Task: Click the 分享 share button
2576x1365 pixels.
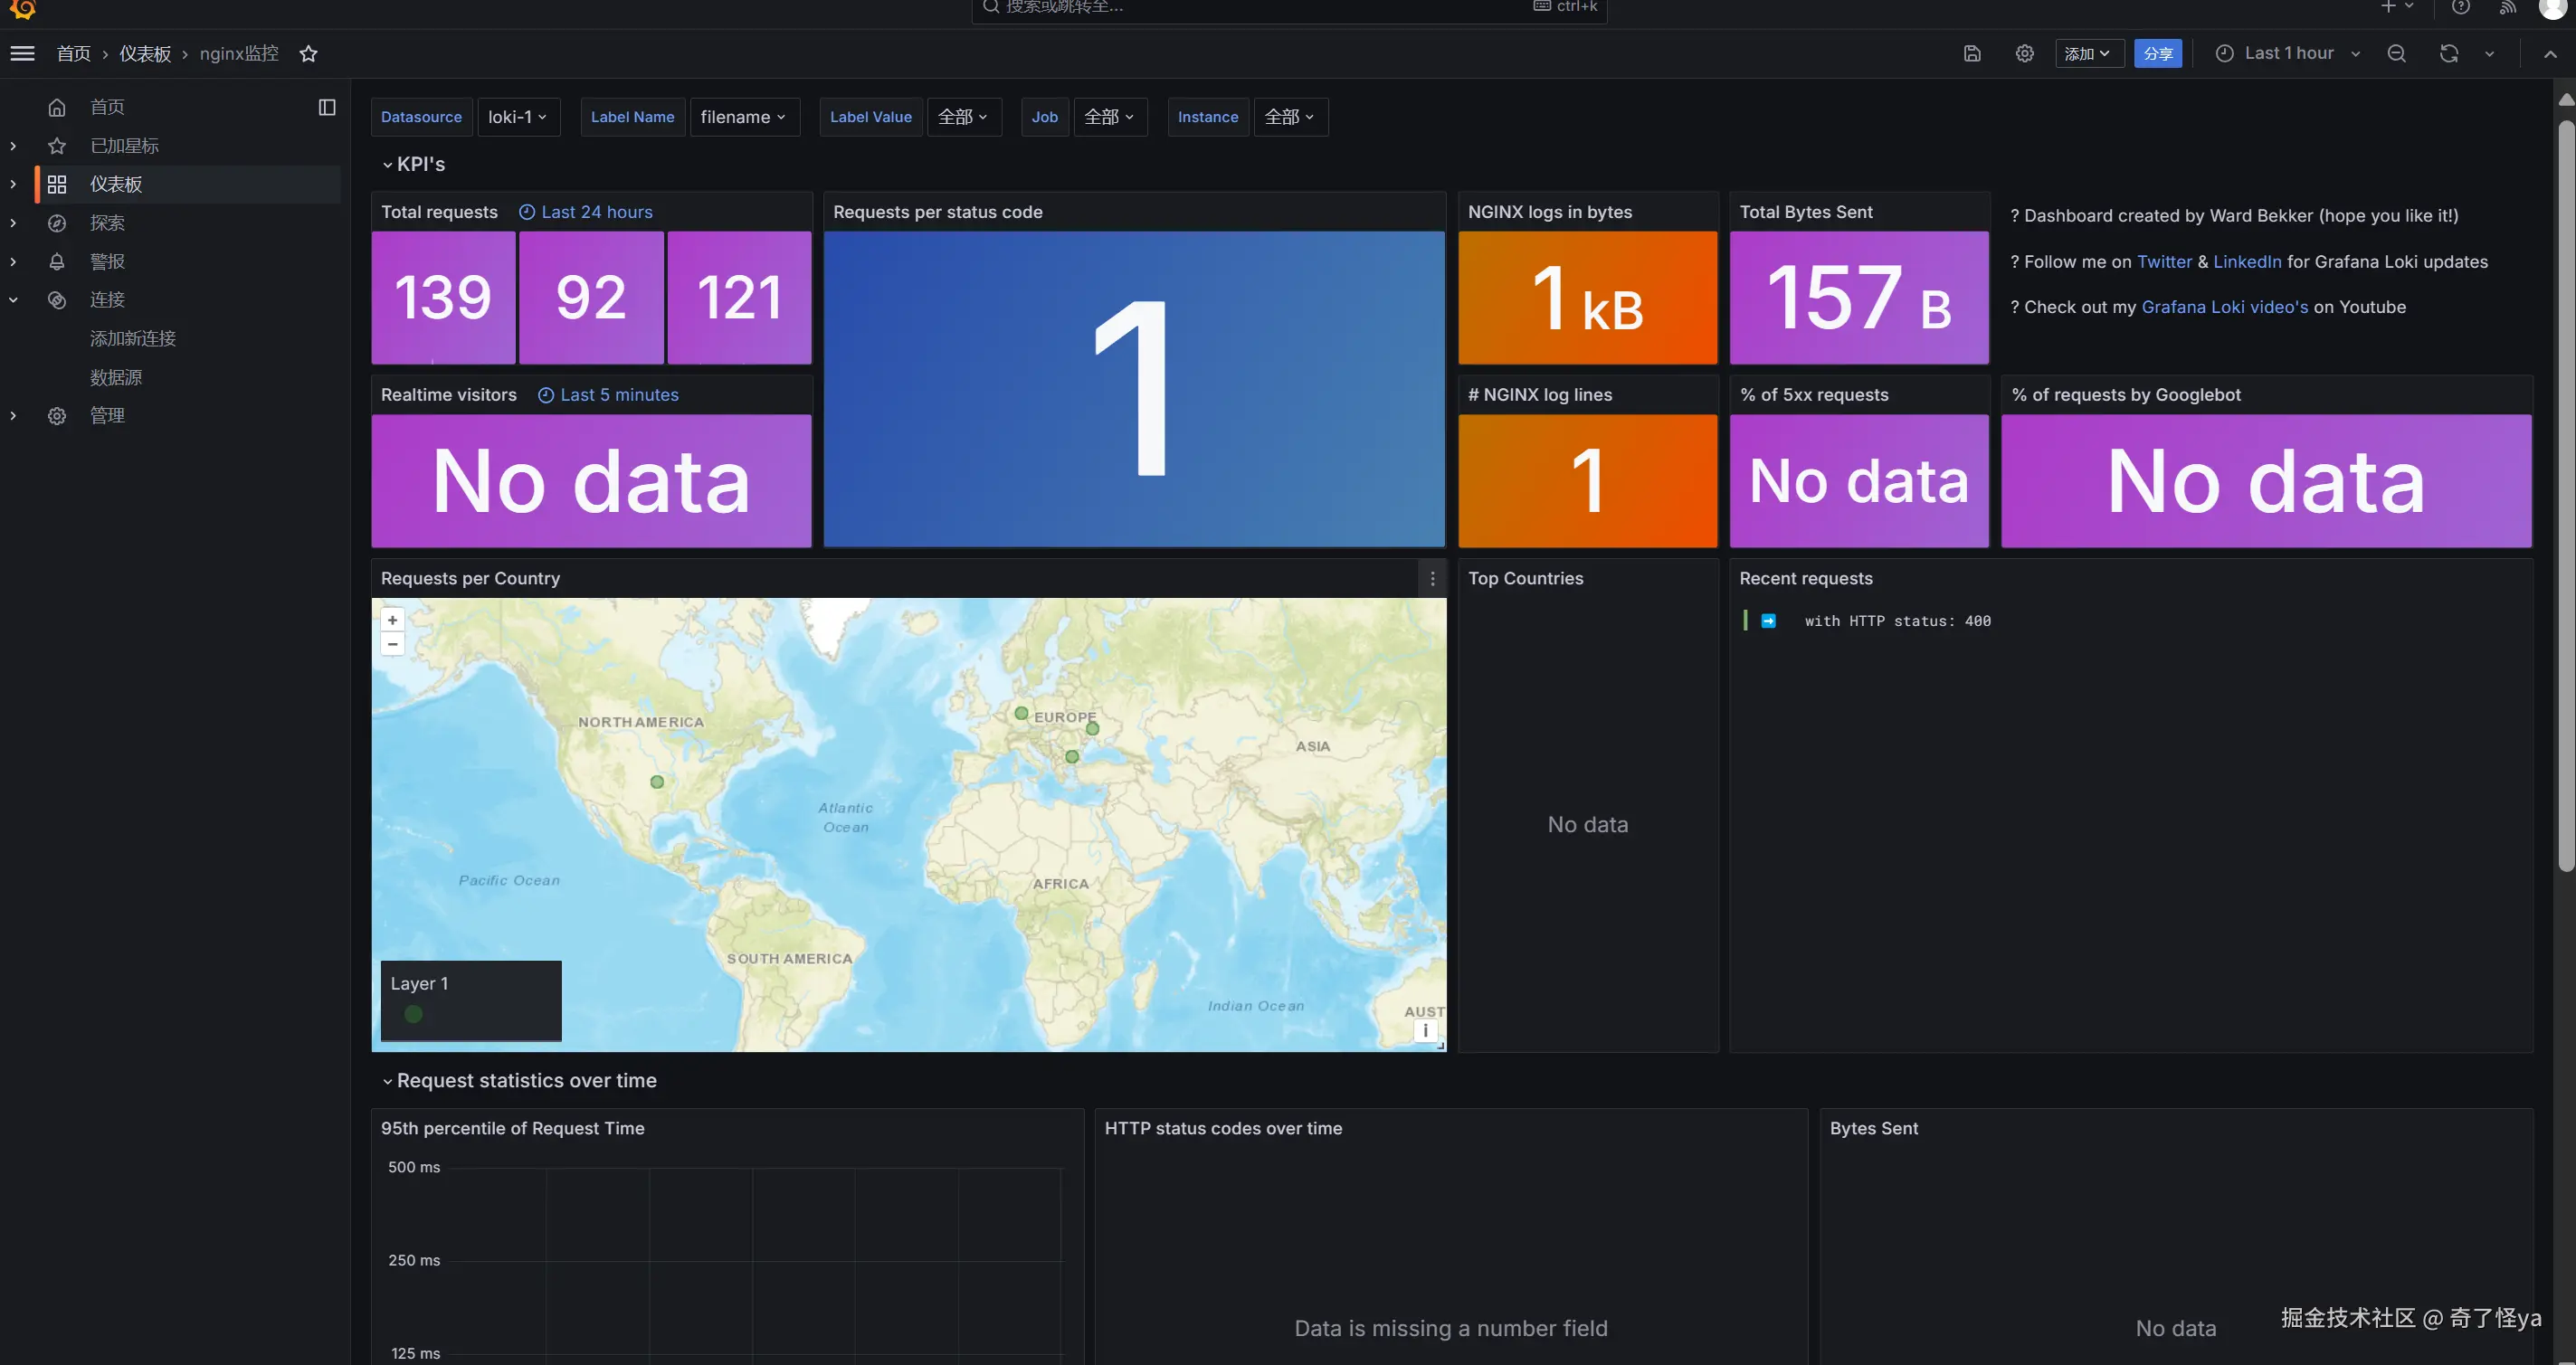Action: pos(2157,54)
